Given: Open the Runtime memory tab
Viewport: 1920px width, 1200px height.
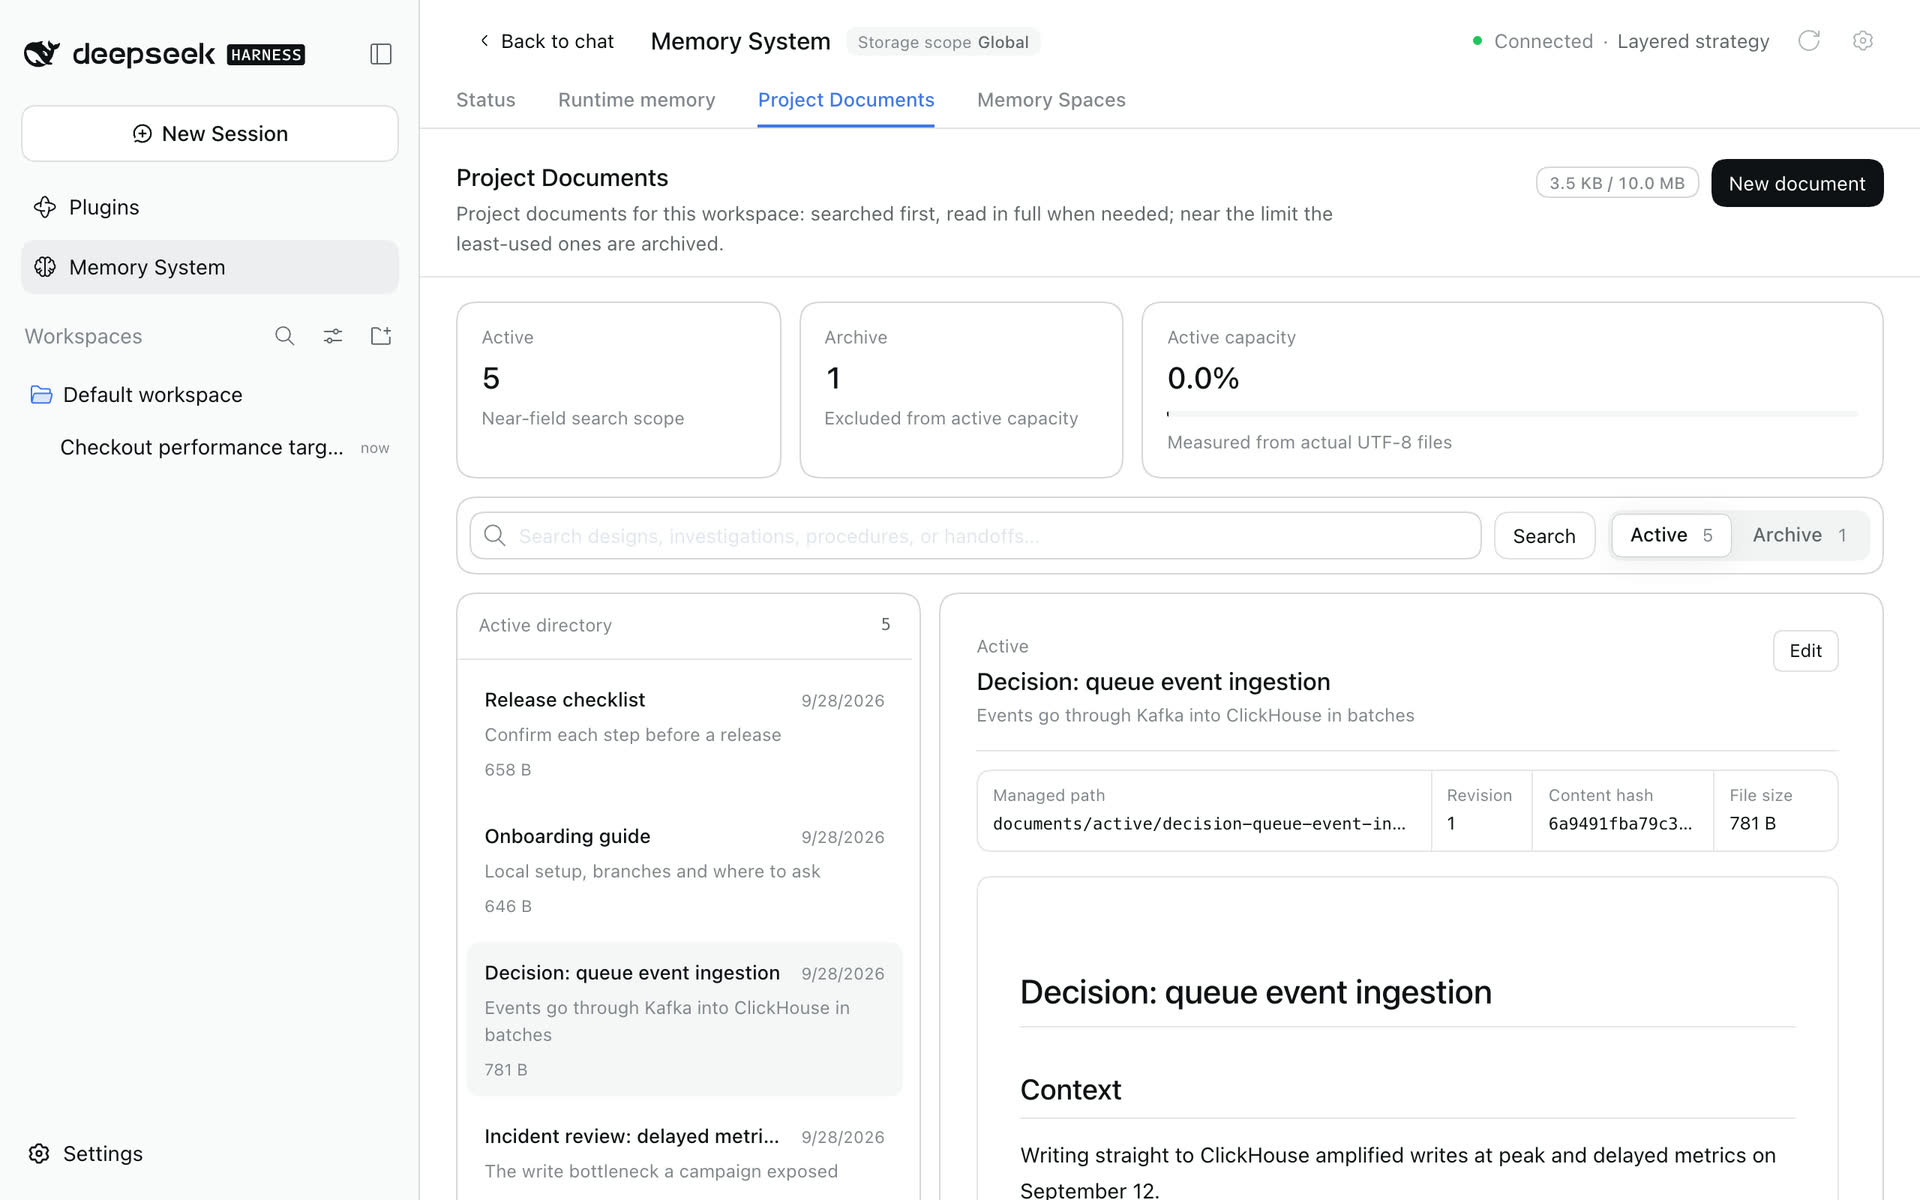Looking at the screenshot, I should pyautogui.click(x=637, y=100).
